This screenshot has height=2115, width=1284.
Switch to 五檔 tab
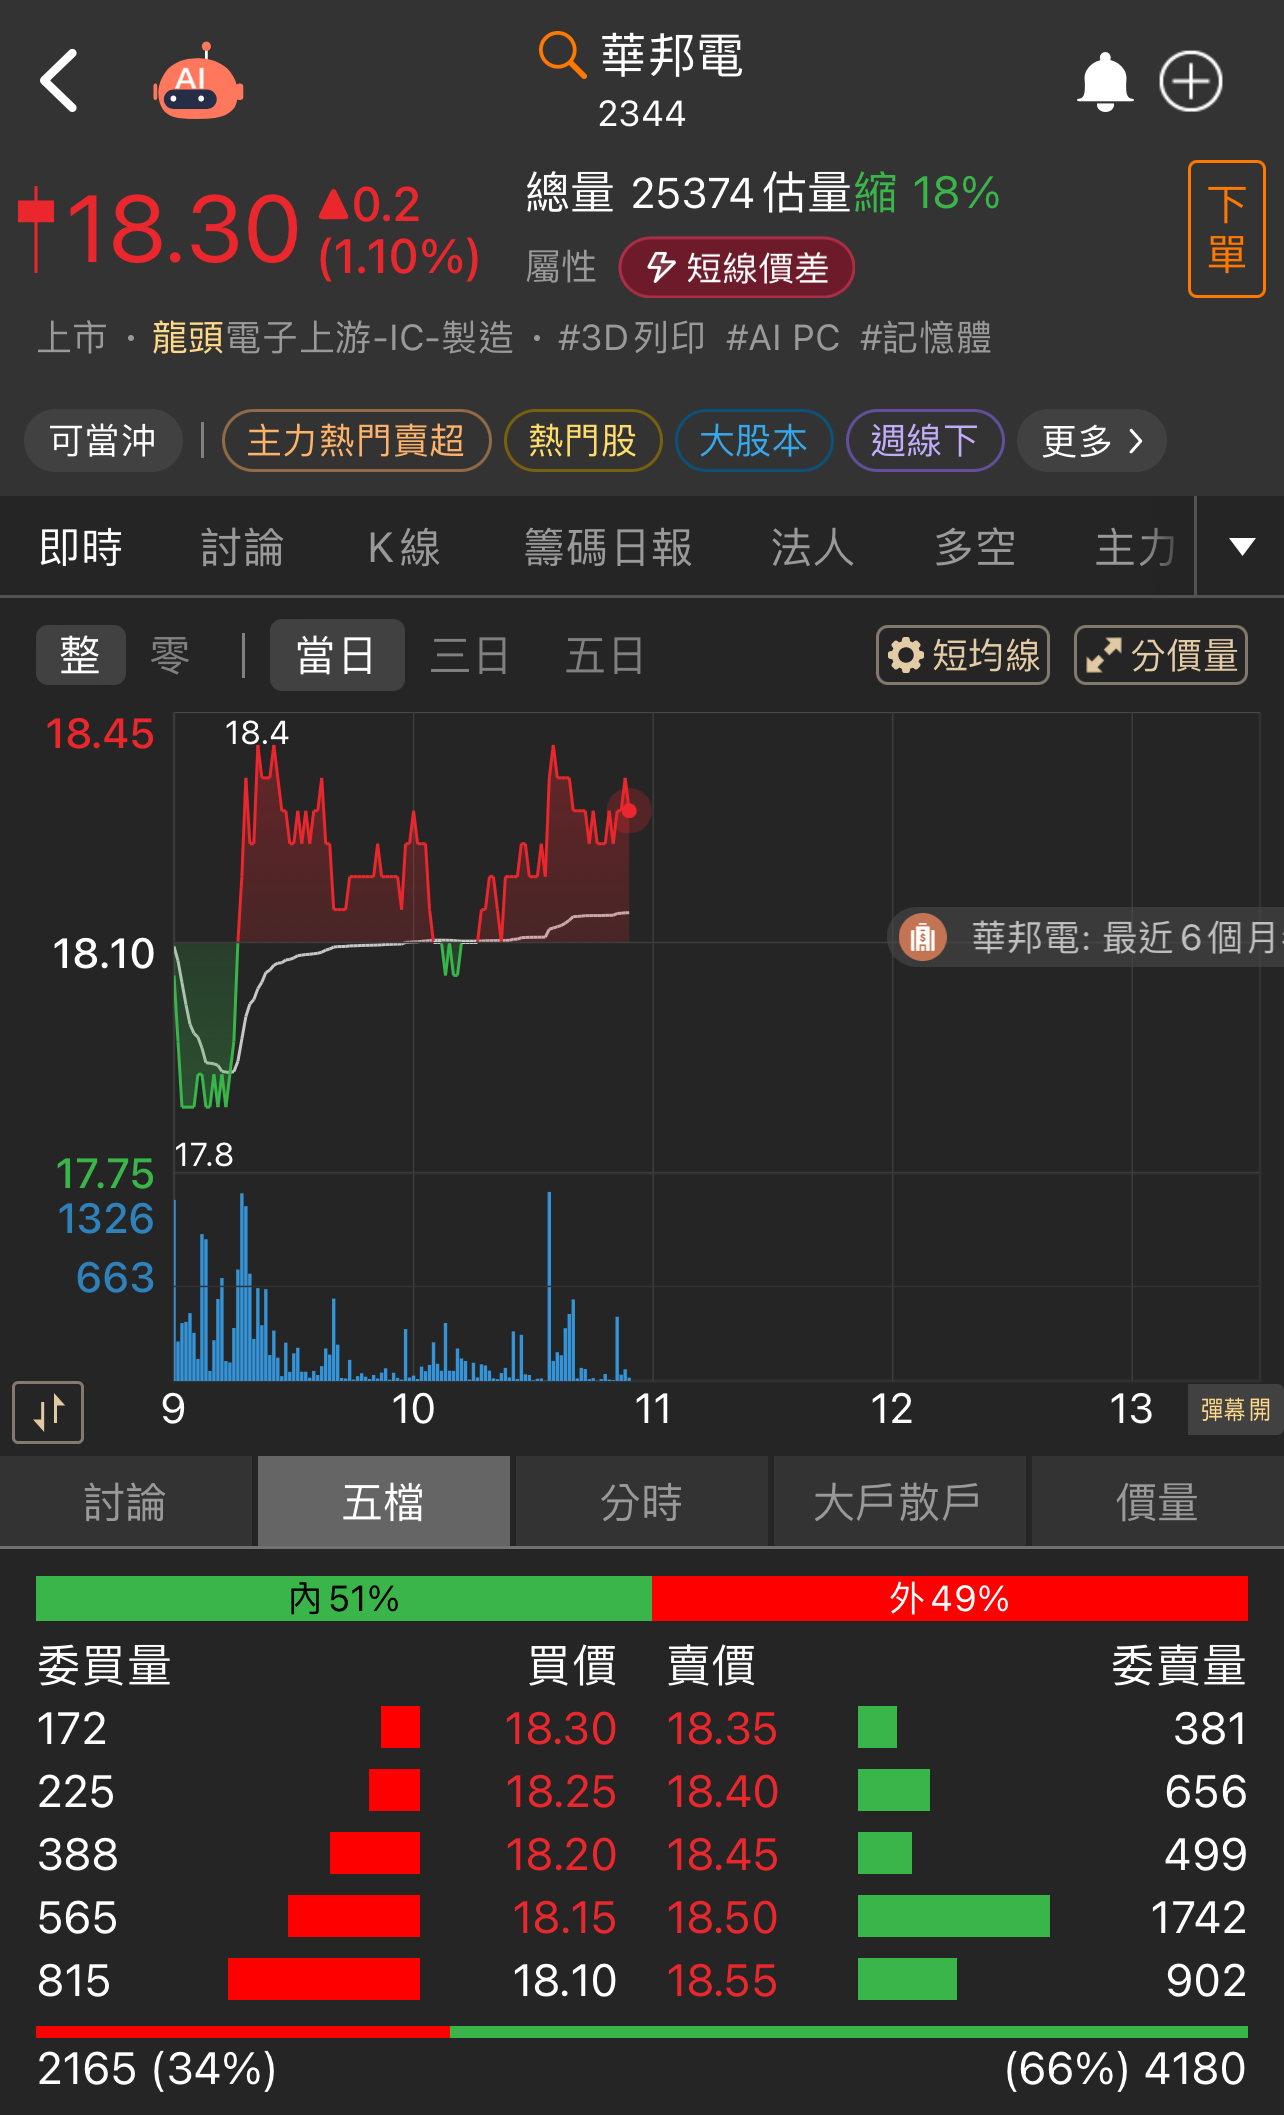coord(384,1502)
